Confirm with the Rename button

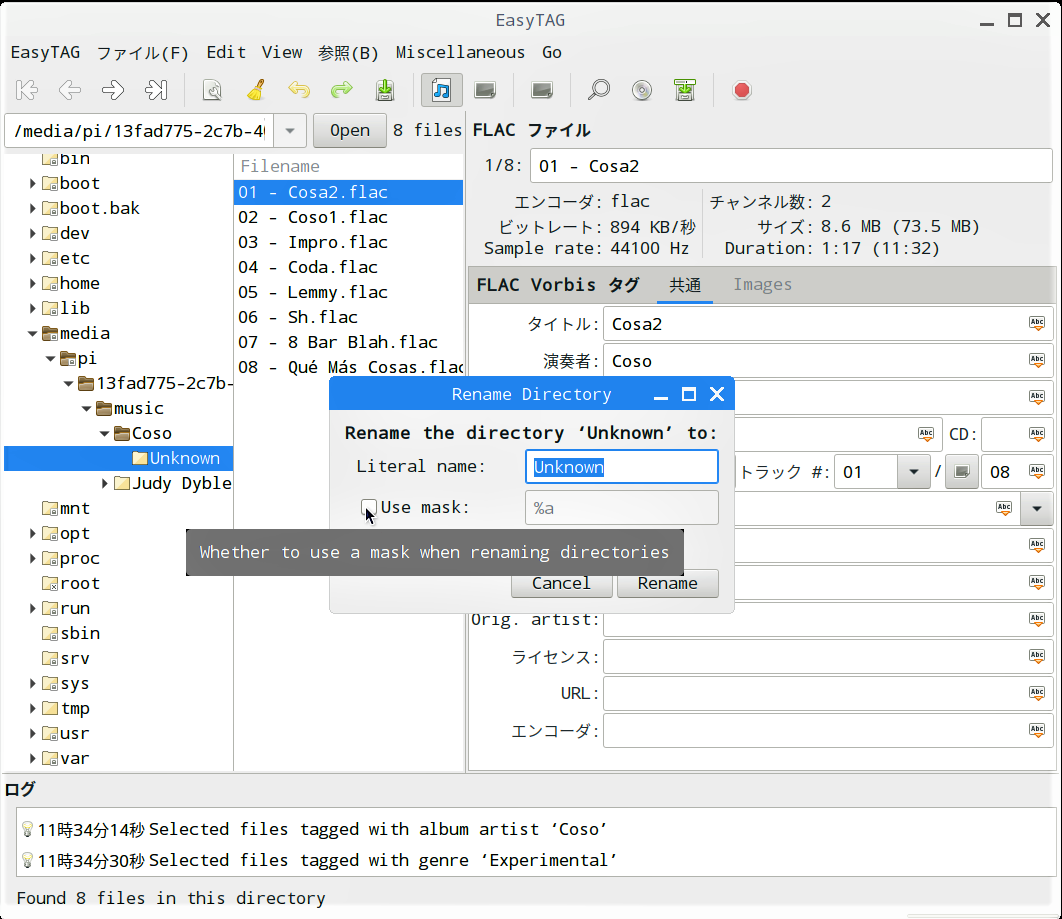668,583
